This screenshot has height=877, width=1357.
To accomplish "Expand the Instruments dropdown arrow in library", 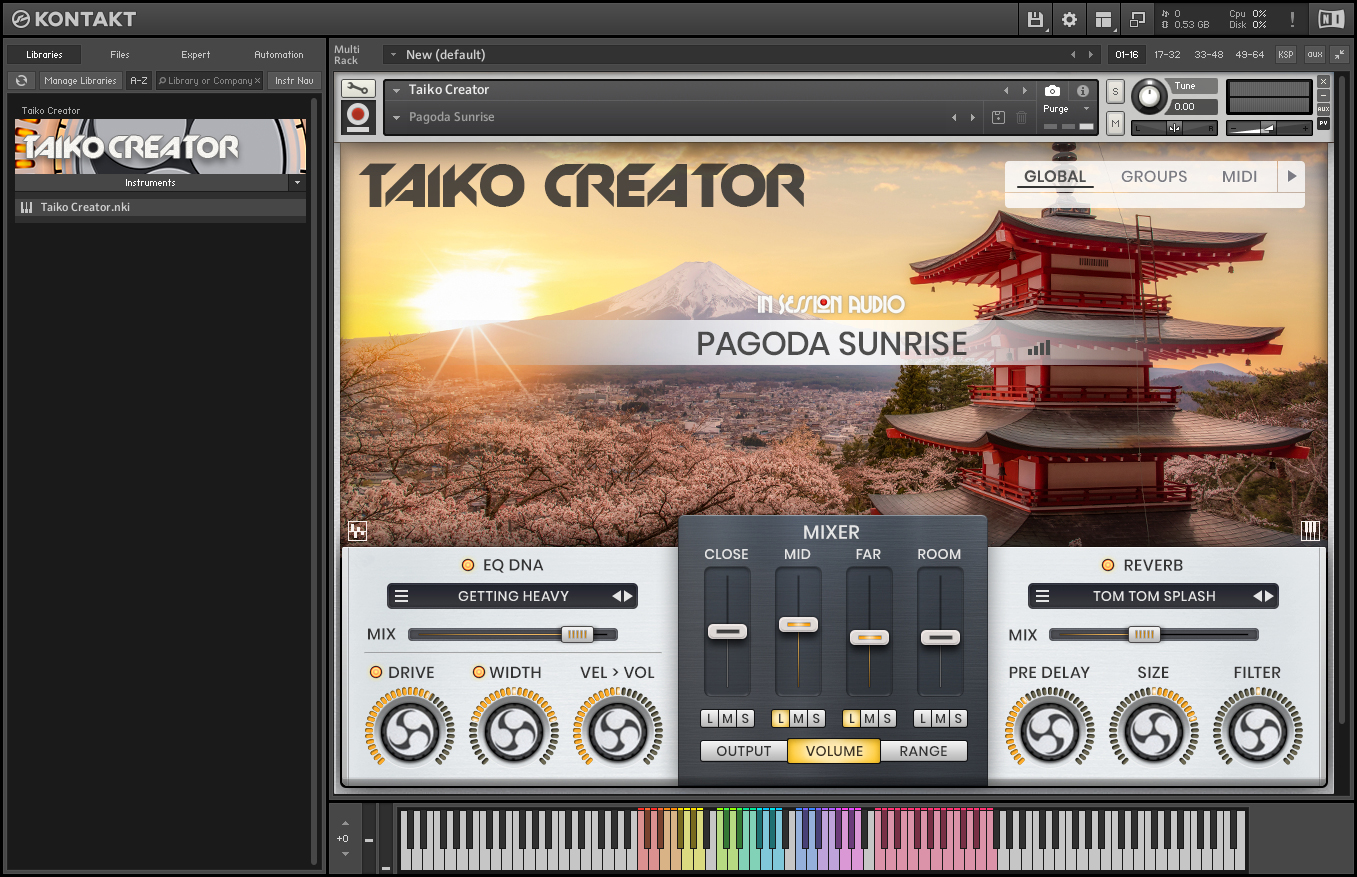I will coord(297,183).
